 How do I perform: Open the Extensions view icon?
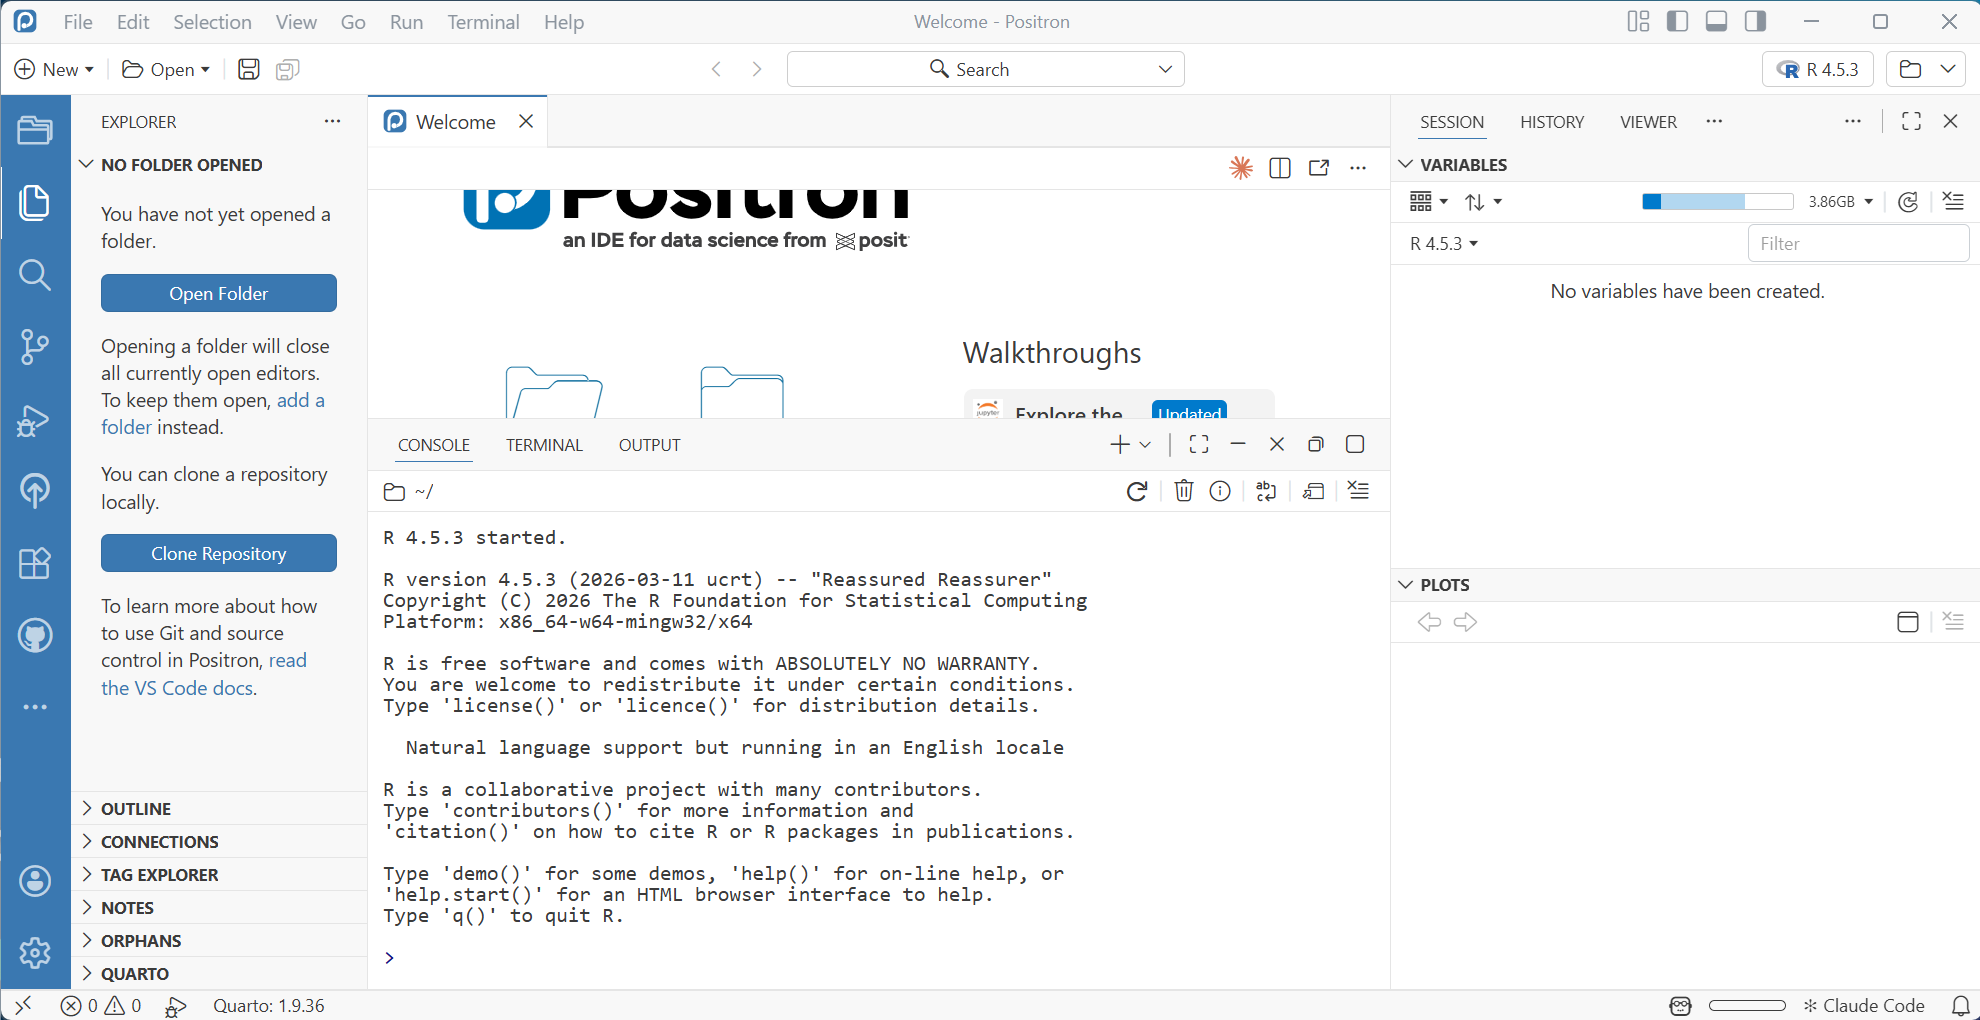point(35,563)
